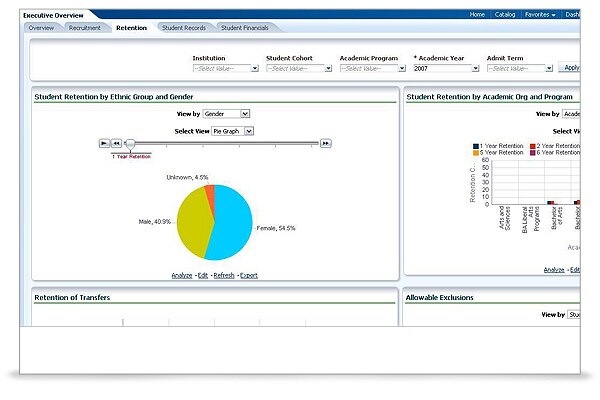
Task: Expand the Academic Program dropdown
Action: (373, 69)
